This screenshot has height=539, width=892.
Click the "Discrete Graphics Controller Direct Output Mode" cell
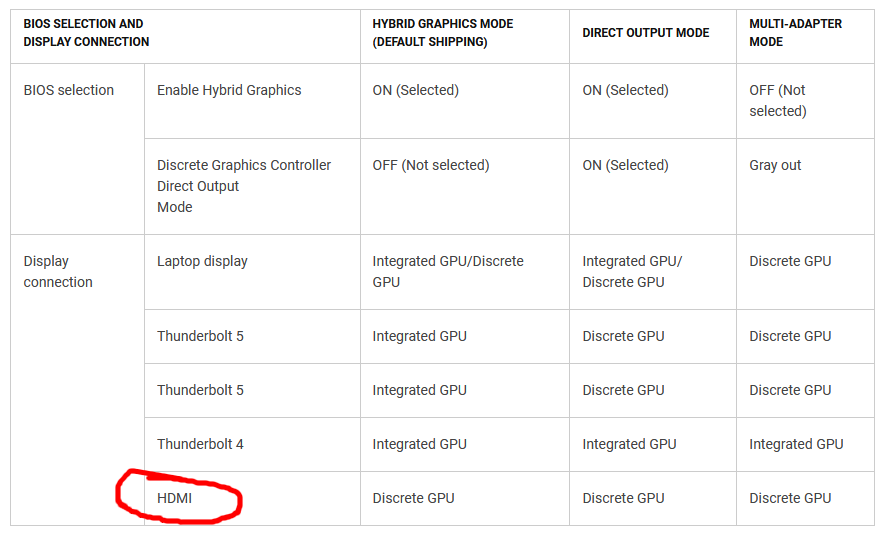[x=244, y=186]
